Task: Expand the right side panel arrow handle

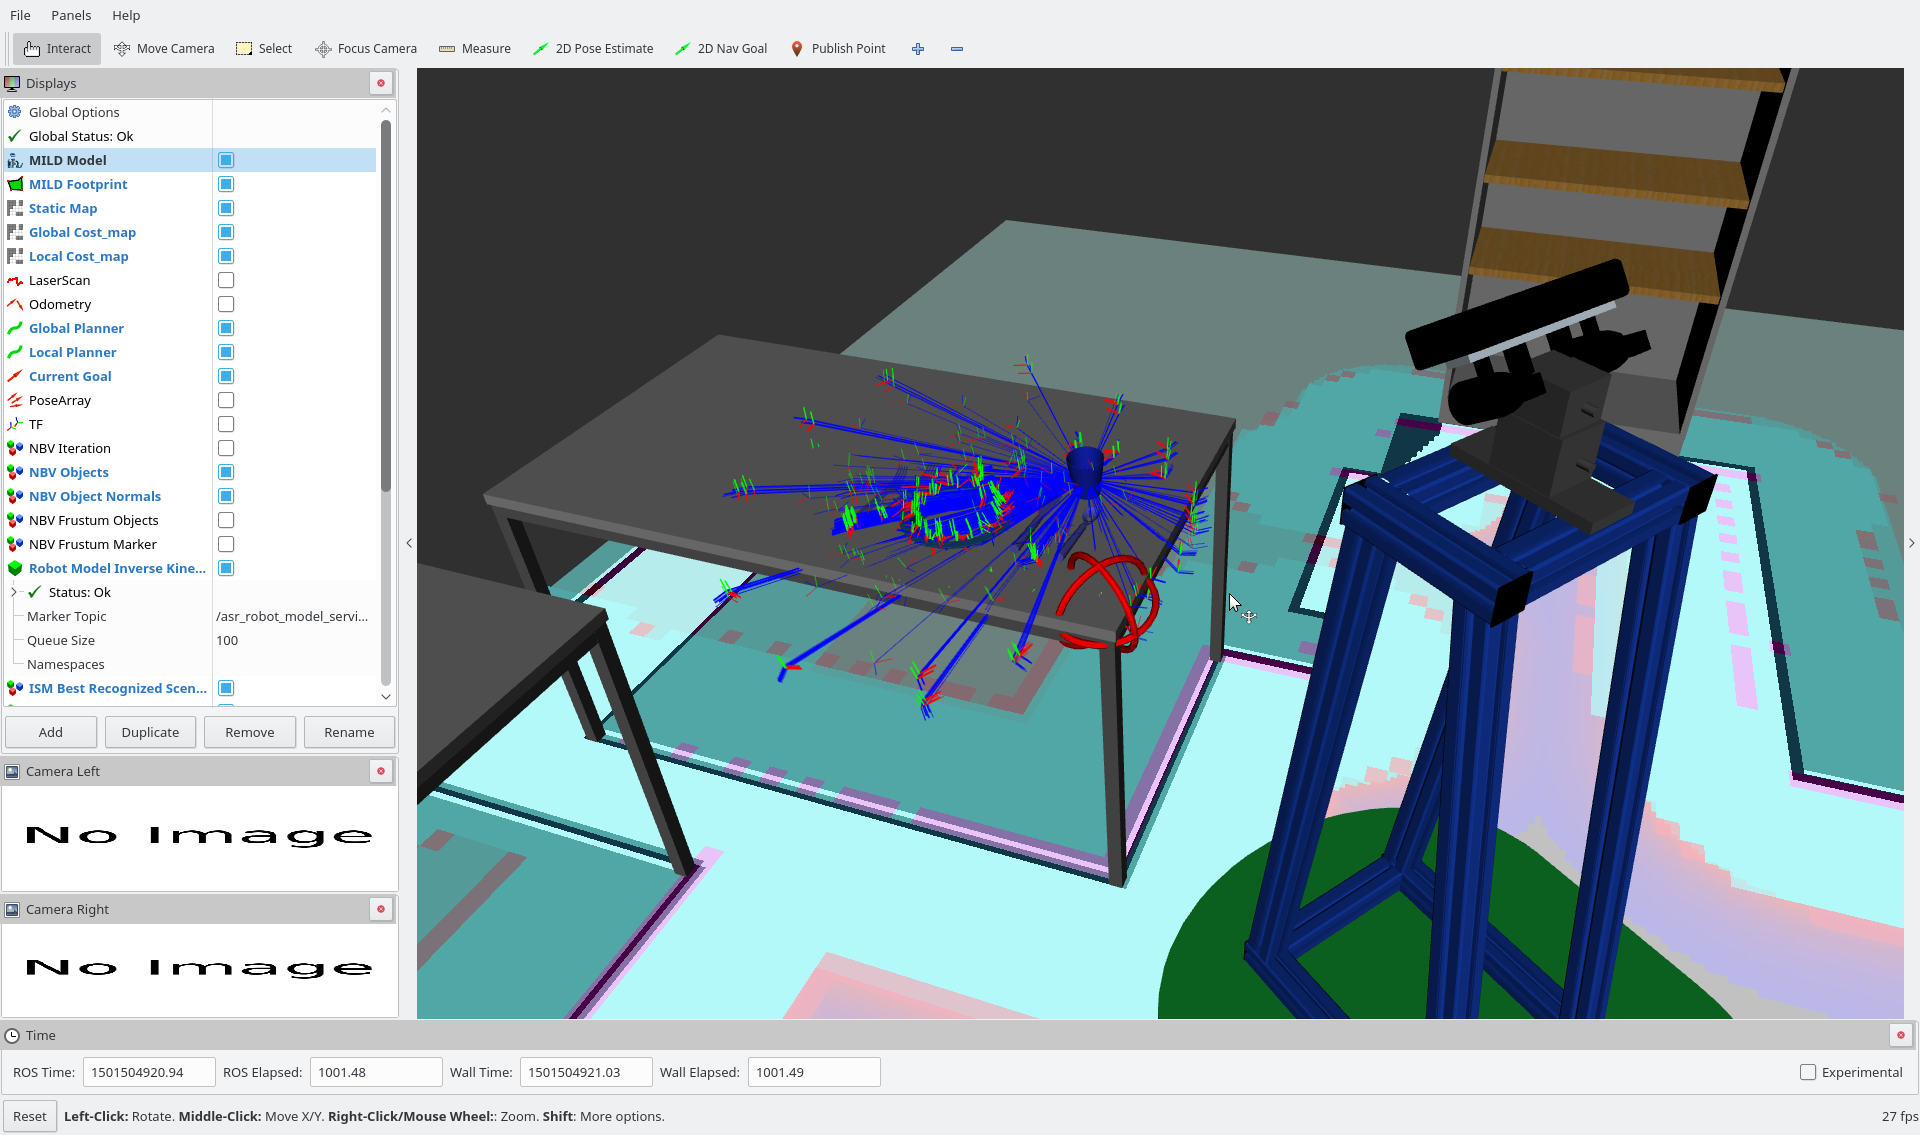Action: click(x=1911, y=543)
